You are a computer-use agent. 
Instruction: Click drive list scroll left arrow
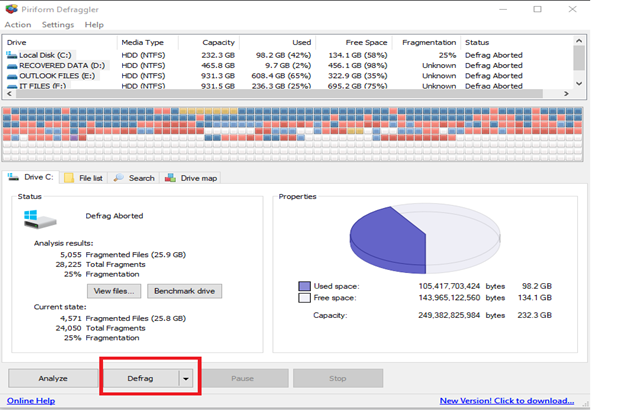pyautogui.click(x=9, y=94)
